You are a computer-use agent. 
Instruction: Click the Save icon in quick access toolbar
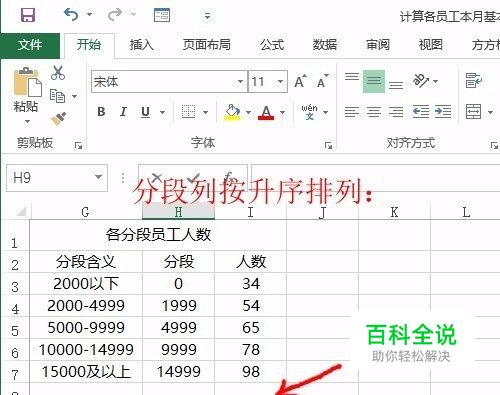pyautogui.click(x=28, y=15)
